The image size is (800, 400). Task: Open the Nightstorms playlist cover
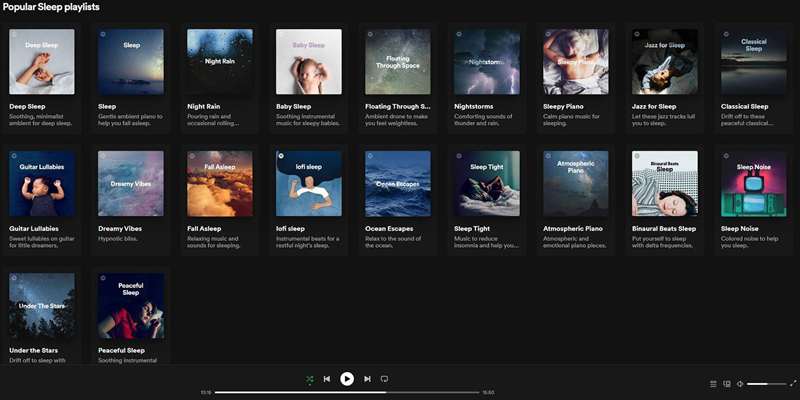click(487, 62)
